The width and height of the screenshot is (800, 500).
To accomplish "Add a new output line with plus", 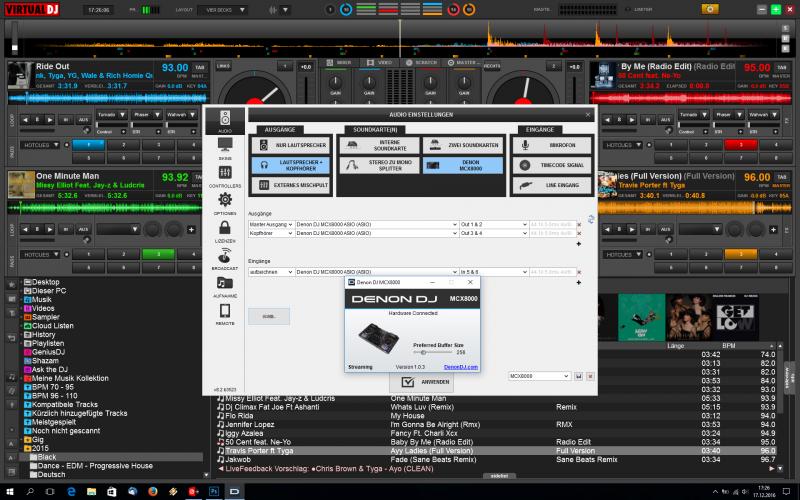I will (579, 244).
